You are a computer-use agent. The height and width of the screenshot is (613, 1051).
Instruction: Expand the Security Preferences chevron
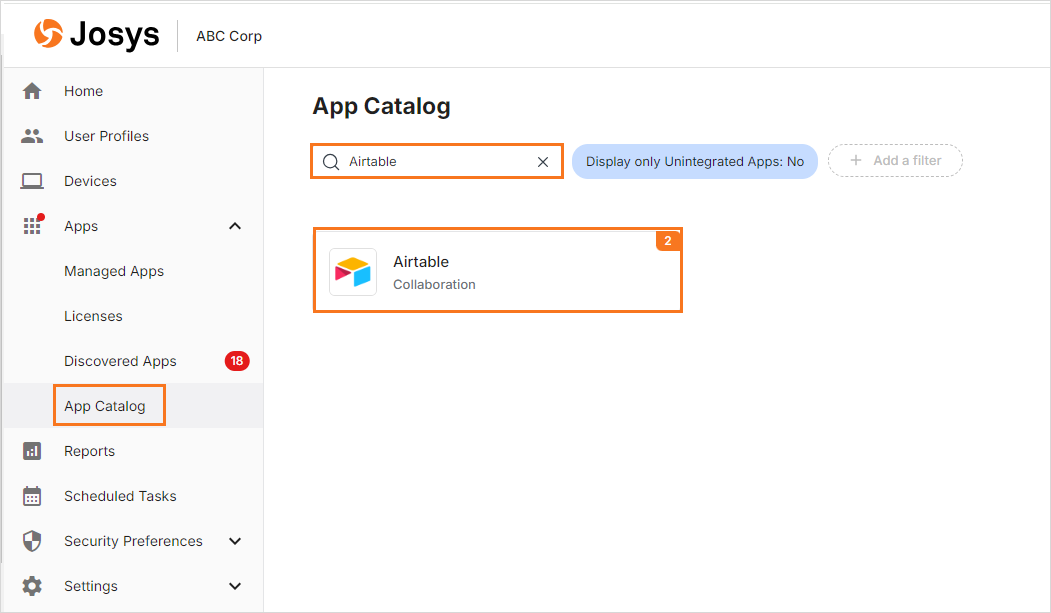point(235,541)
